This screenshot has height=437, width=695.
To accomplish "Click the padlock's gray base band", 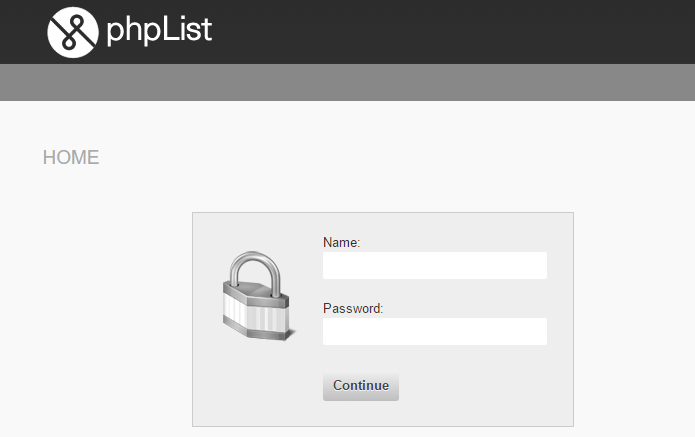I will click(257, 330).
